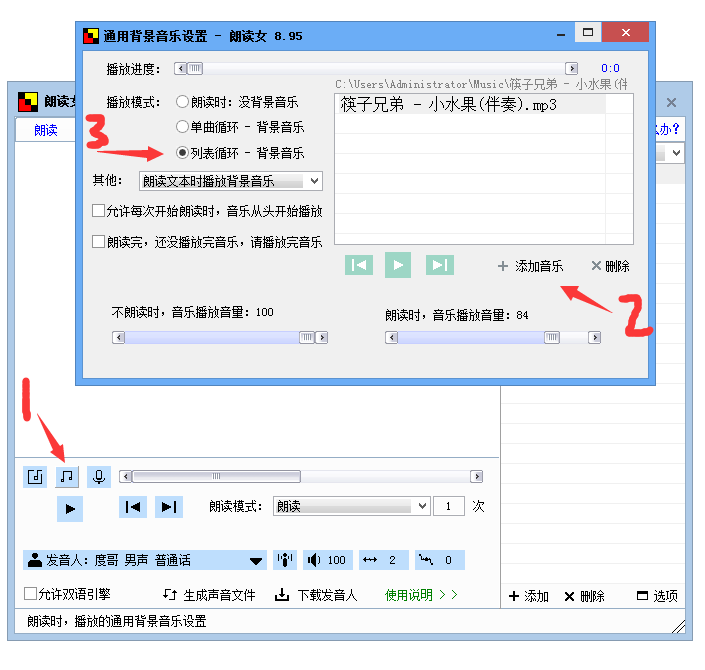
Task: Click 下载发音人 label
Action: click(327, 595)
